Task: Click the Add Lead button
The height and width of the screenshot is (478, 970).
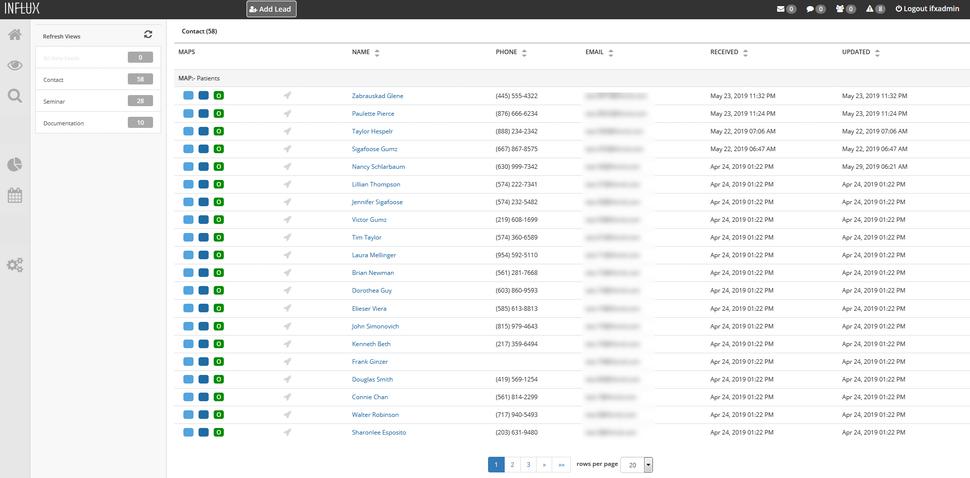Action: click(x=271, y=9)
